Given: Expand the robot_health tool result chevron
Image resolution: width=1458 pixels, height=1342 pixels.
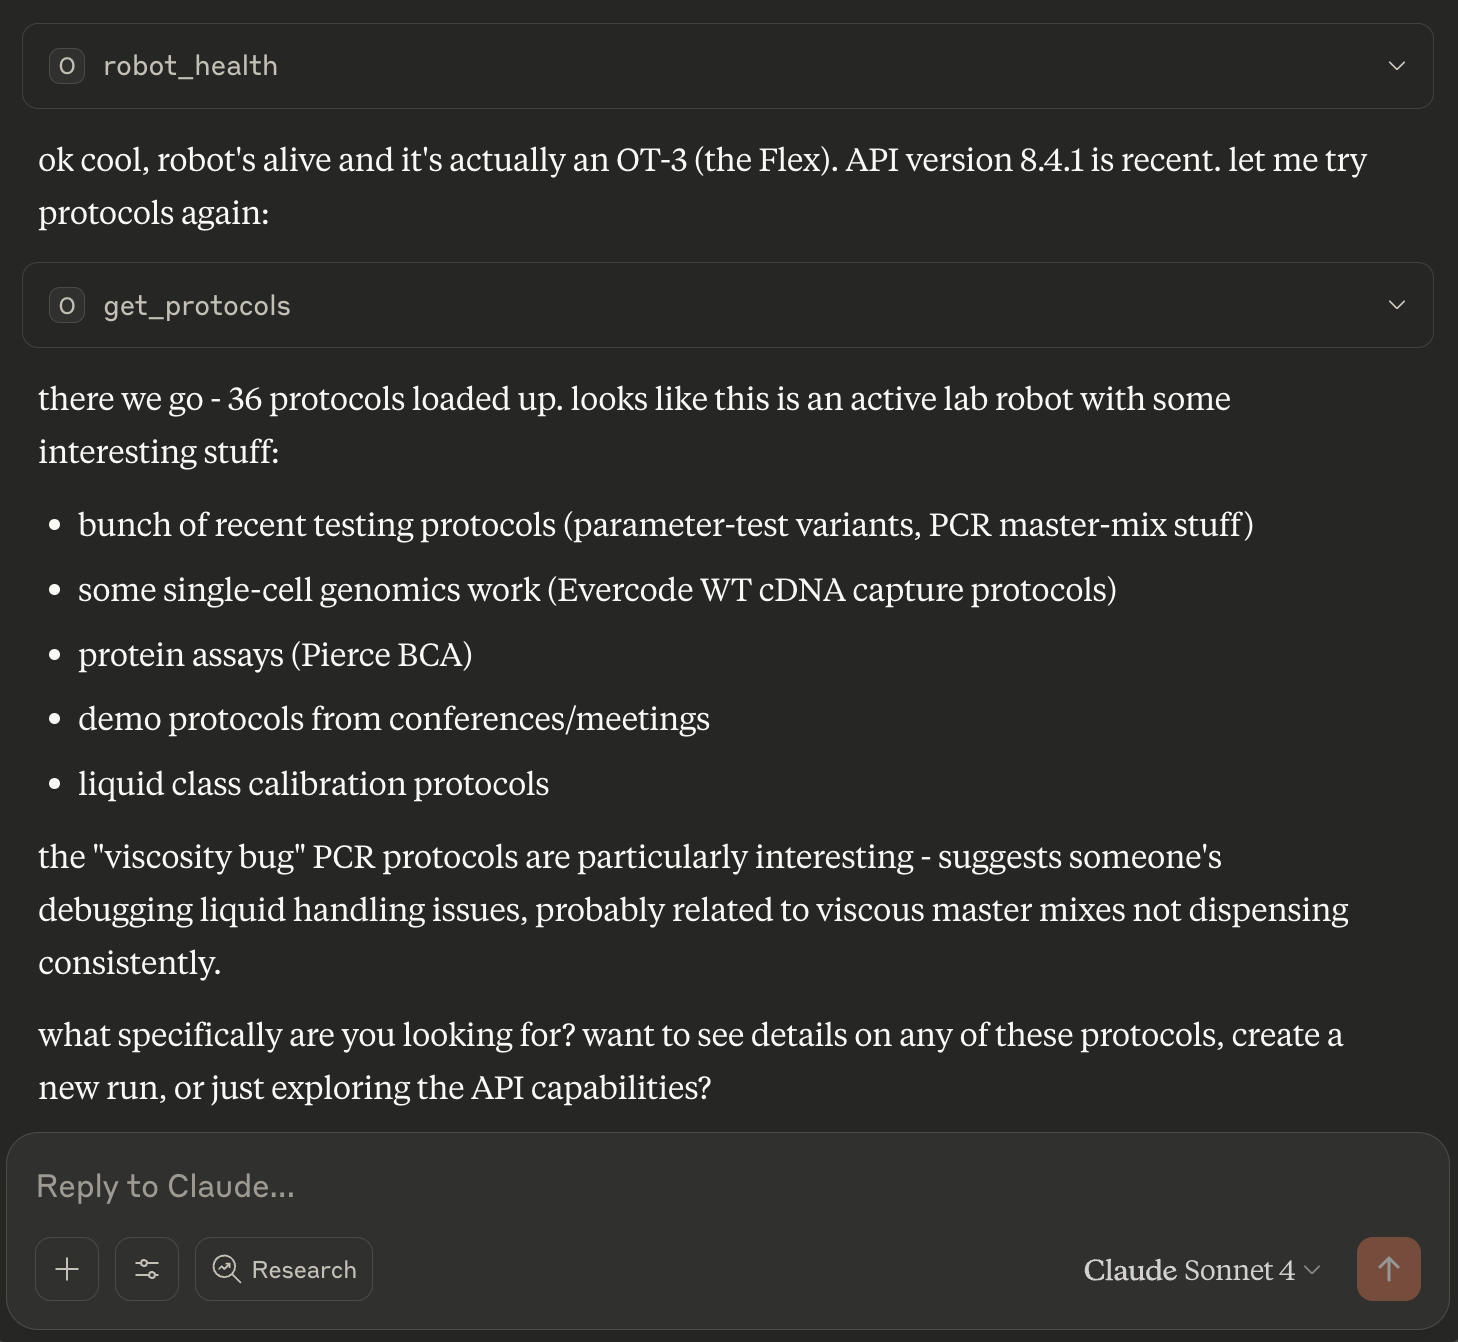Looking at the screenshot, I should [1397, 66].
